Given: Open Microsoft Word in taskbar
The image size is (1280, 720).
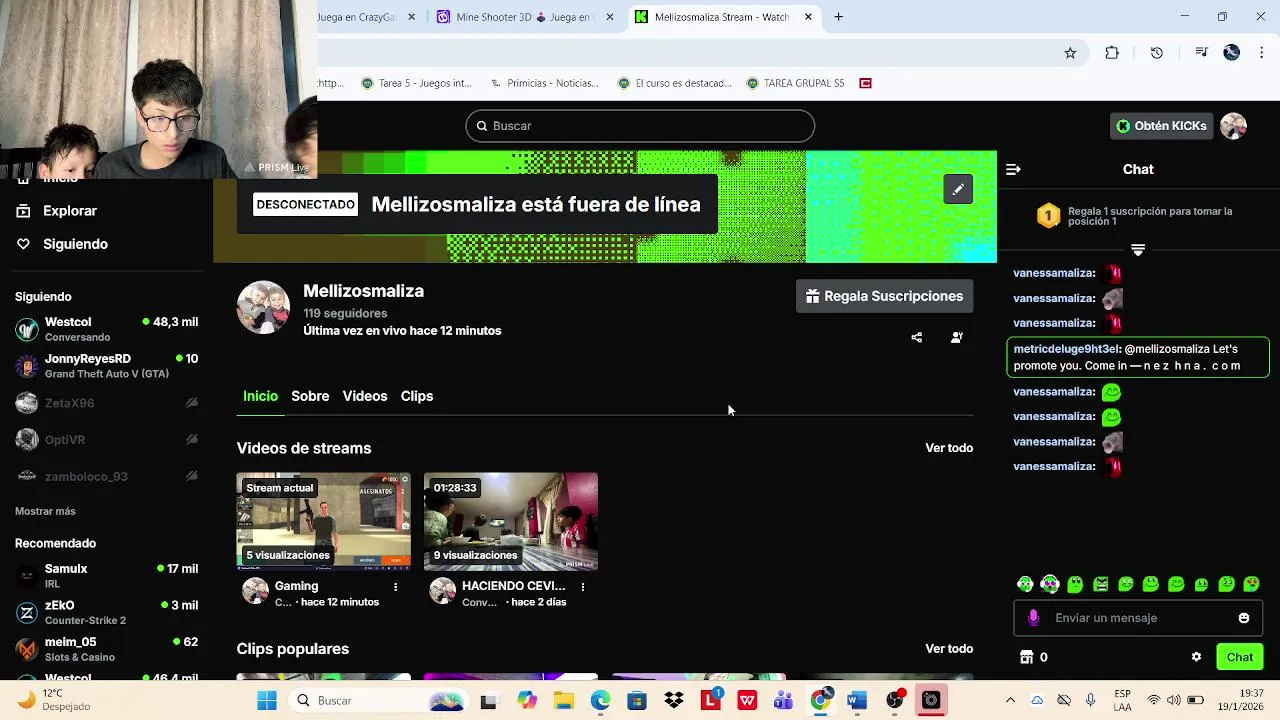Looking at the screenshot, I should coord(856,701).
